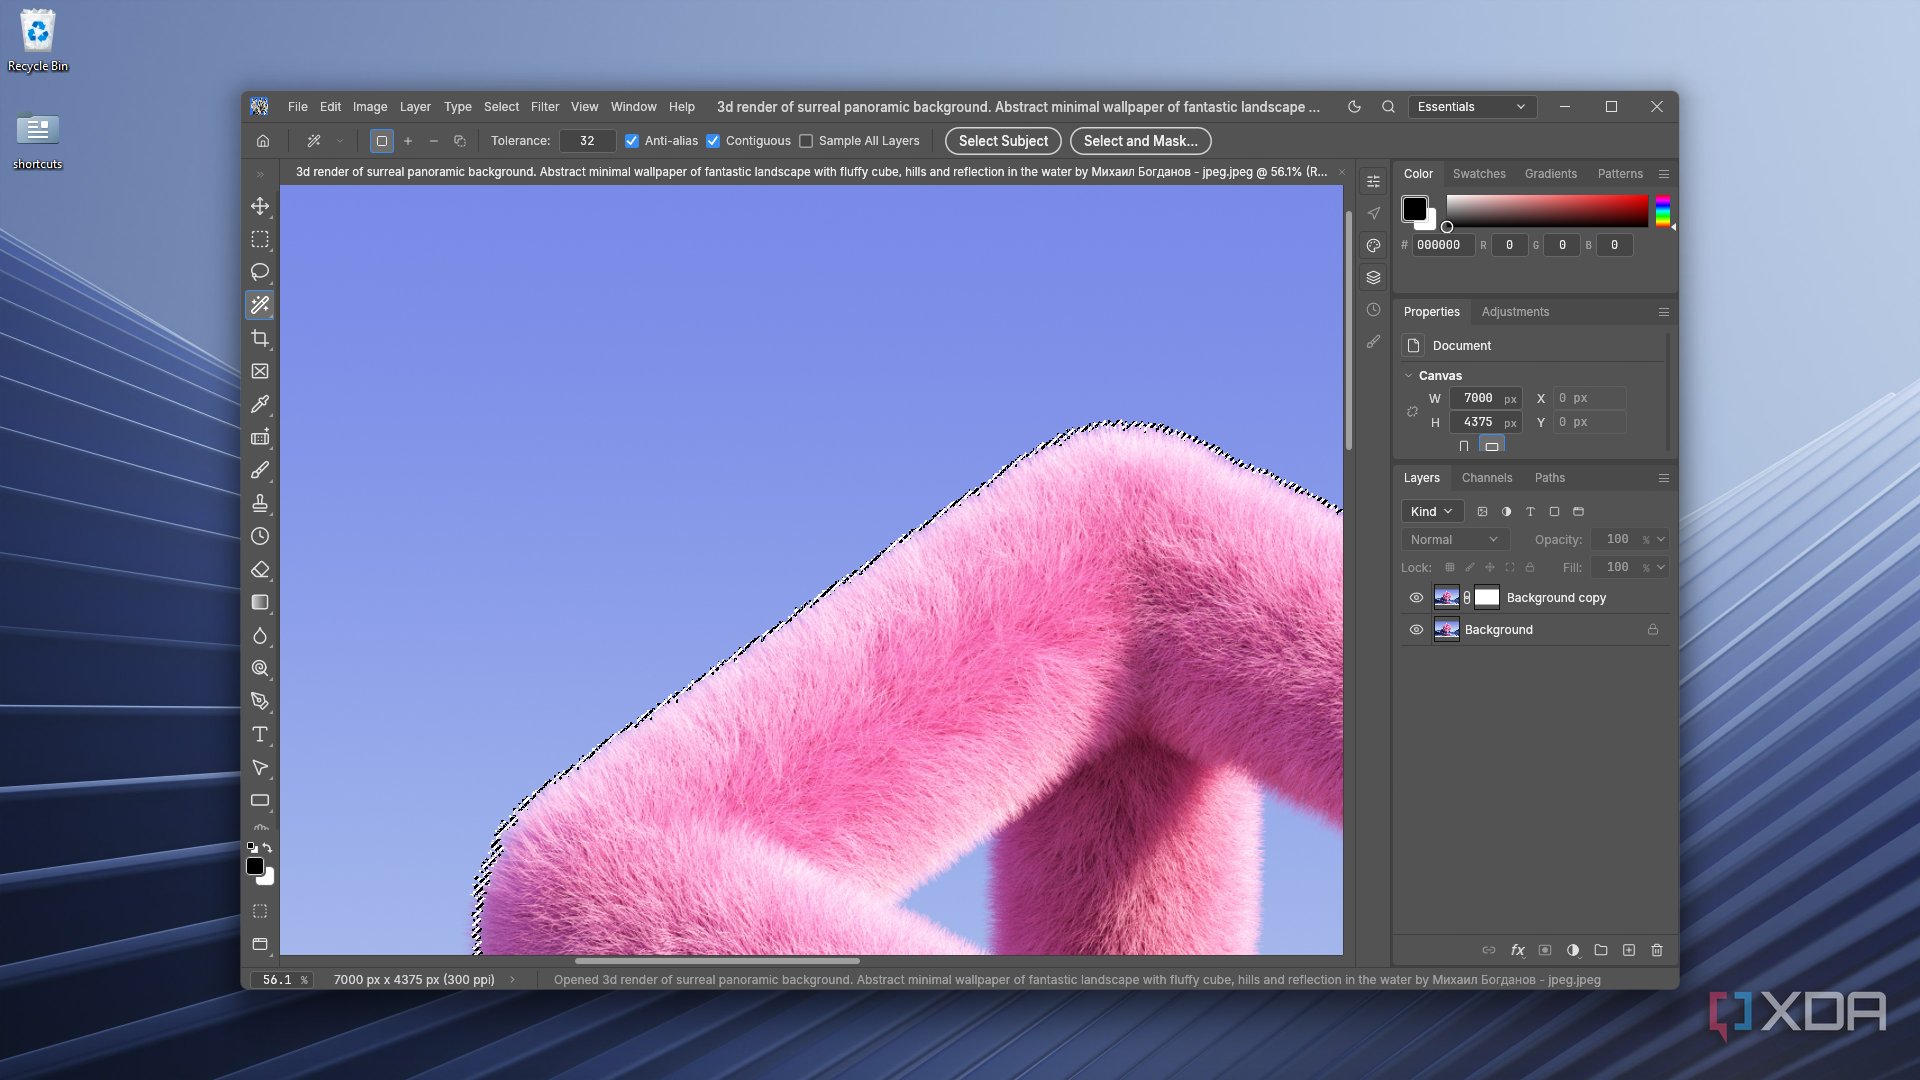Pick the Eyedropper tool
The image size is (1920, 1080).
pyautogui.click(x=260, y=404)
